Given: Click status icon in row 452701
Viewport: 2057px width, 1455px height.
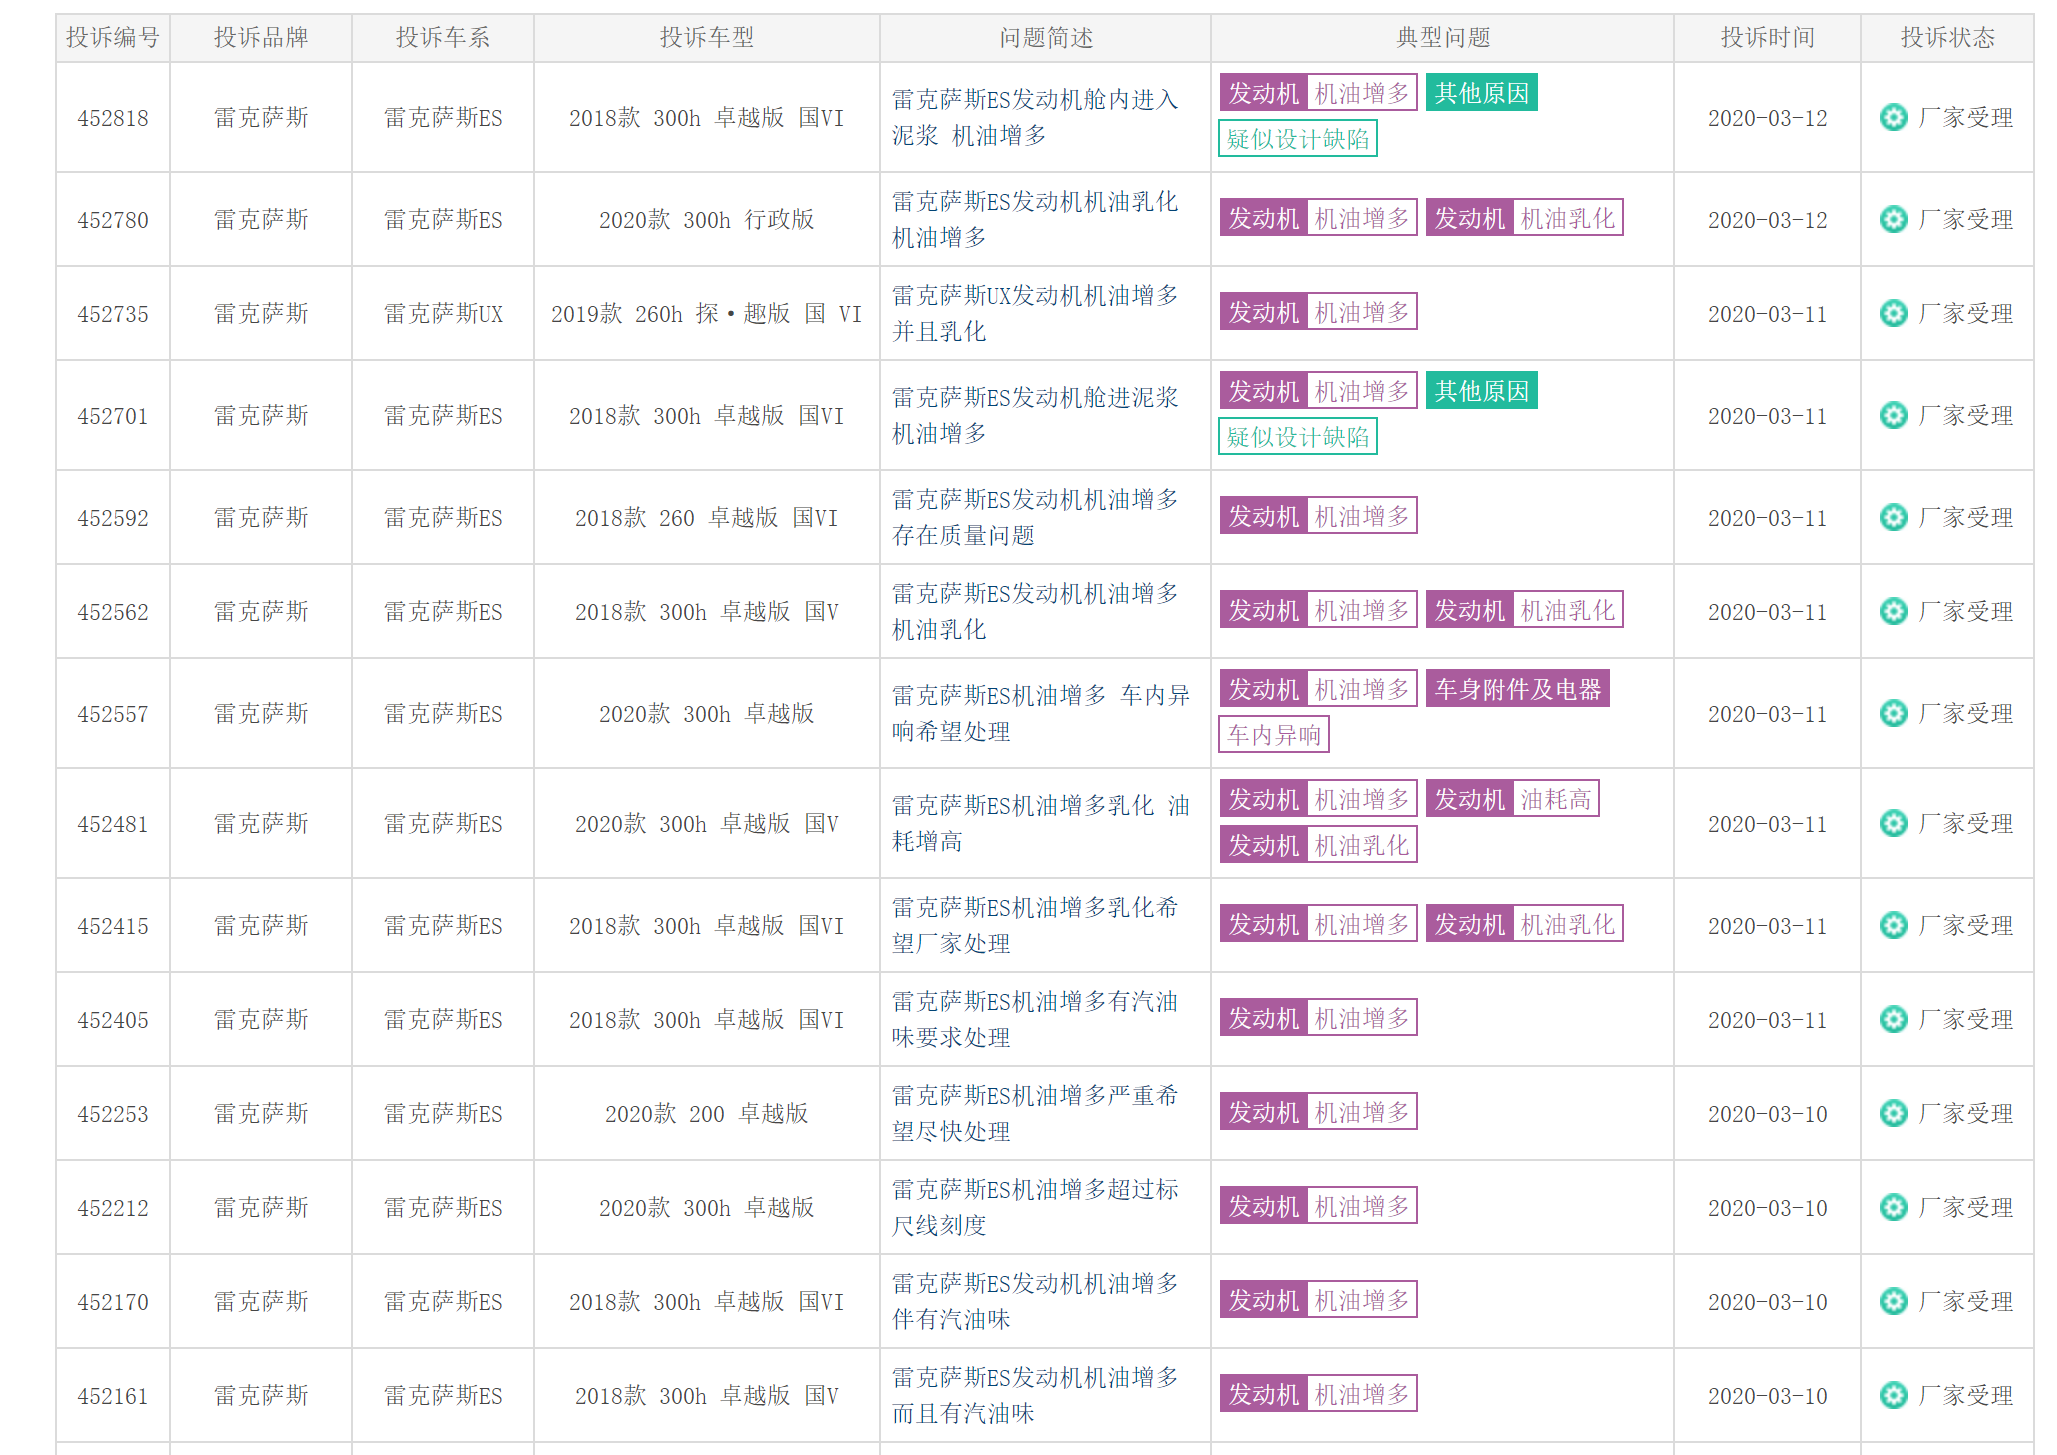Looking at the screenshot, I should click(1893, 415).
